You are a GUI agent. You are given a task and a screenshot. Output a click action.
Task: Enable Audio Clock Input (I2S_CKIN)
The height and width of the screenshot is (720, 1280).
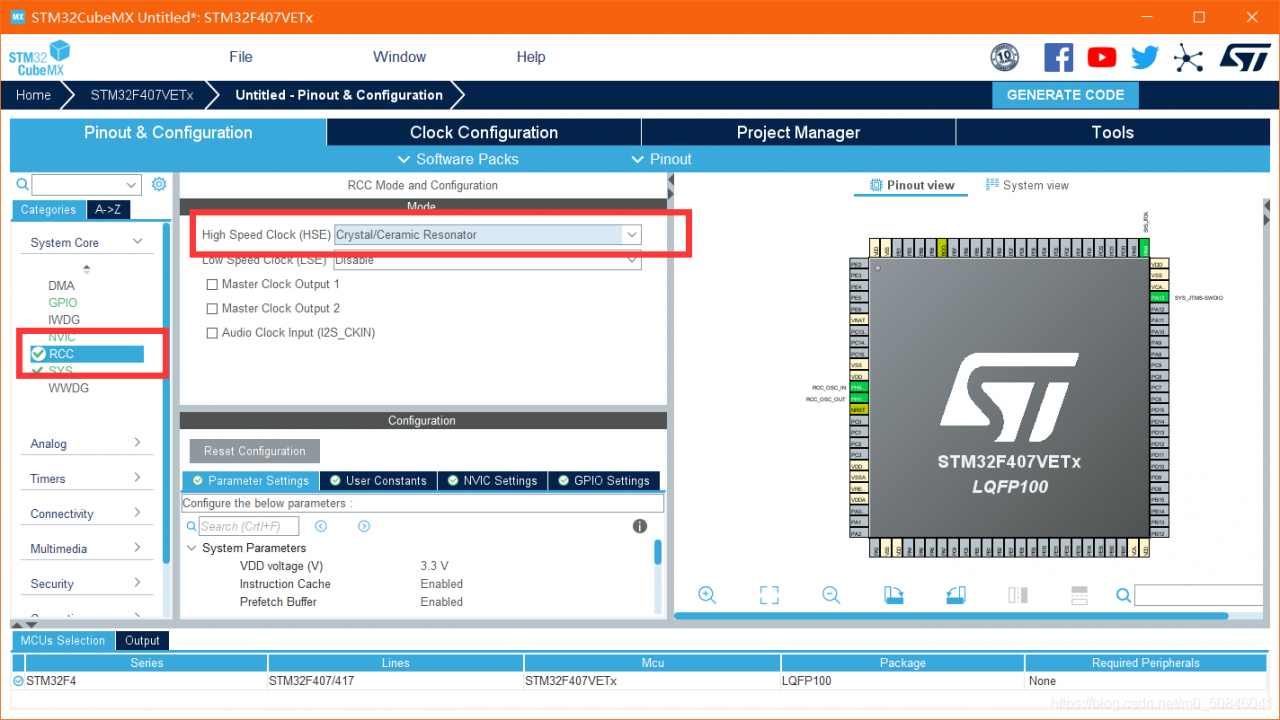point(212,333)
